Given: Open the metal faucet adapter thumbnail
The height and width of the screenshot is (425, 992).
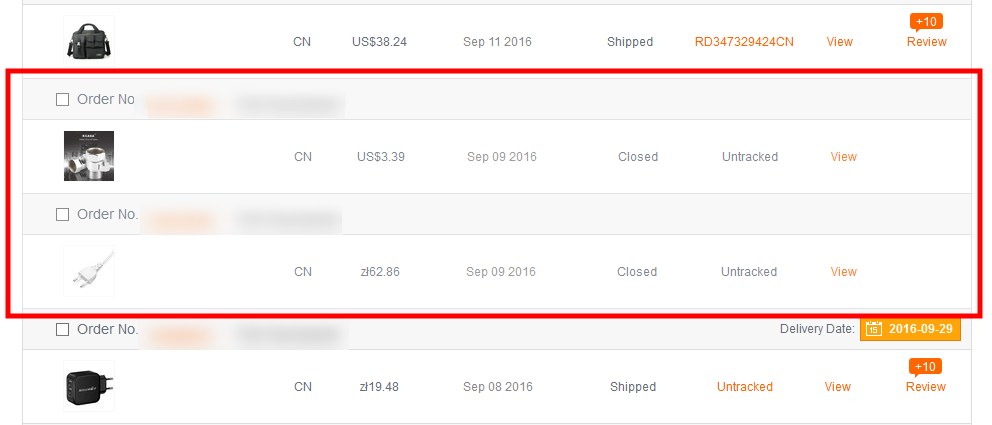Looking at the screenshot, I should pos(88,156).
